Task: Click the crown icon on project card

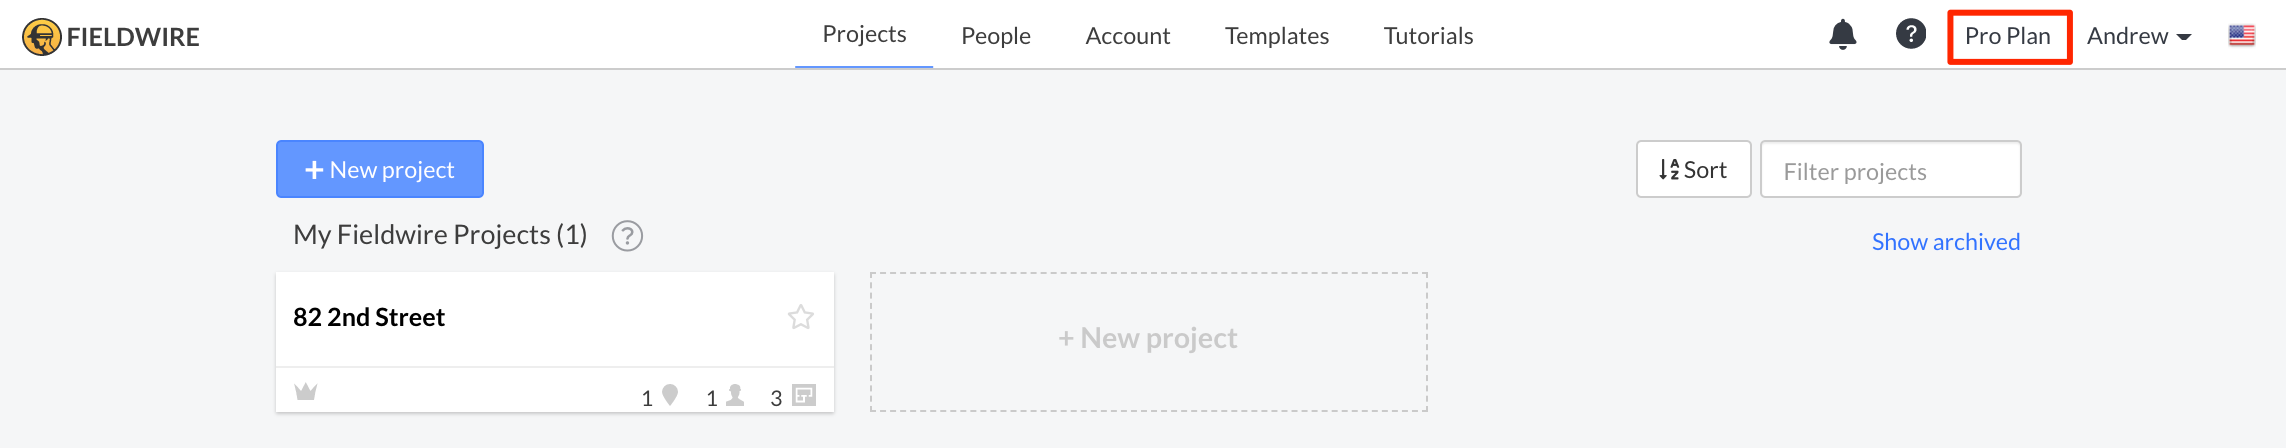Action: pos(306,391)
